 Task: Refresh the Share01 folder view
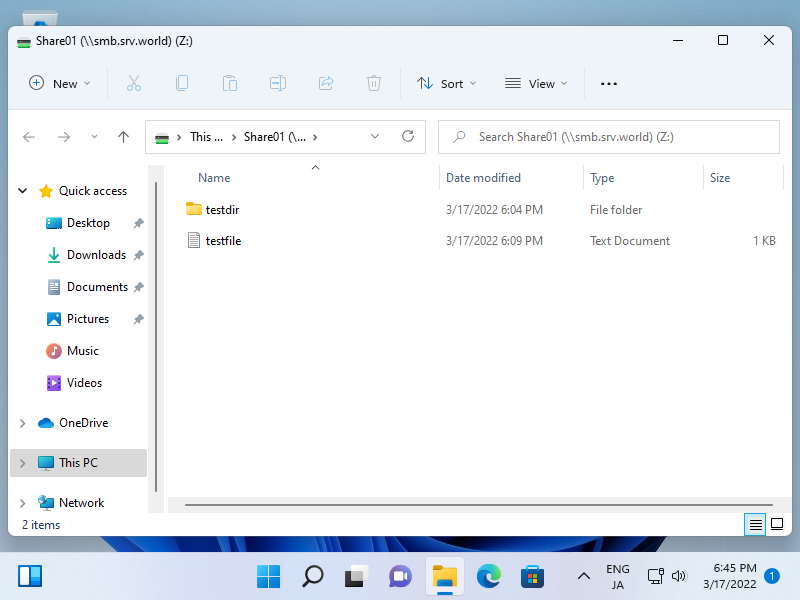pos(407,137)
